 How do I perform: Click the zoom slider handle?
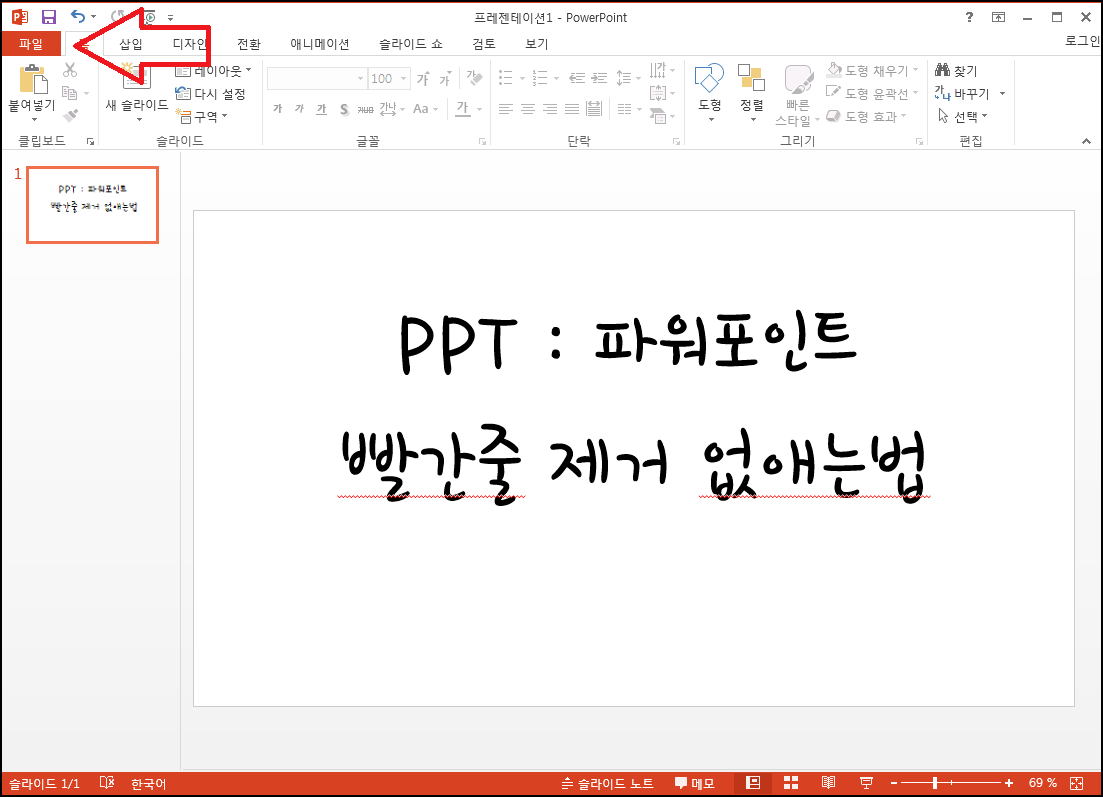(x=935, y=783)
